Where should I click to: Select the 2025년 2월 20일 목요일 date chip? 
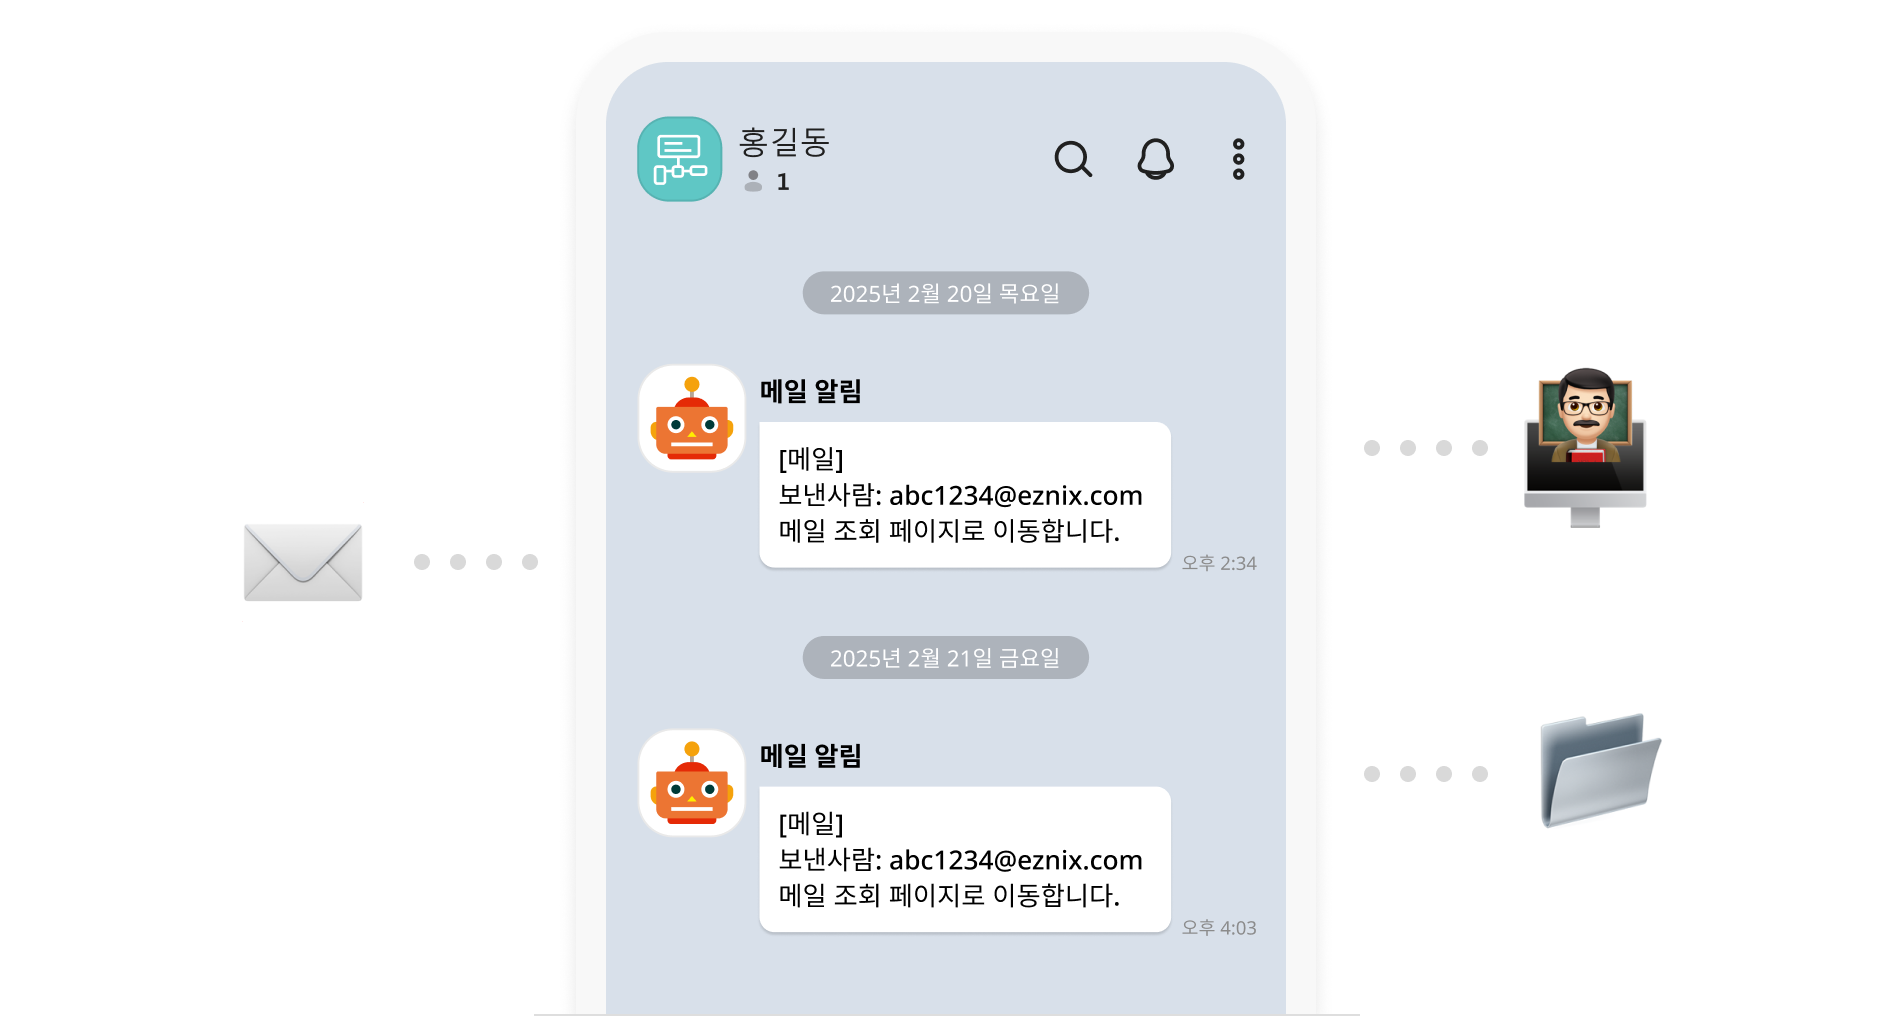pos(945,293)
